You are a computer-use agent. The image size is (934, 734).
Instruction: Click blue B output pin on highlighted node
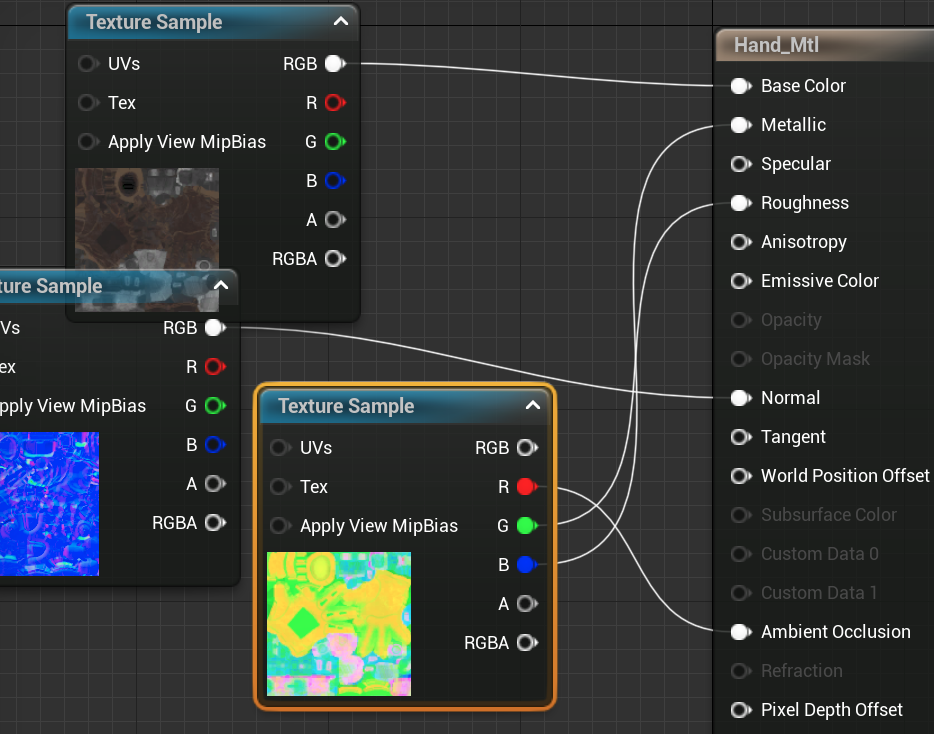click(x=527, y=565)
